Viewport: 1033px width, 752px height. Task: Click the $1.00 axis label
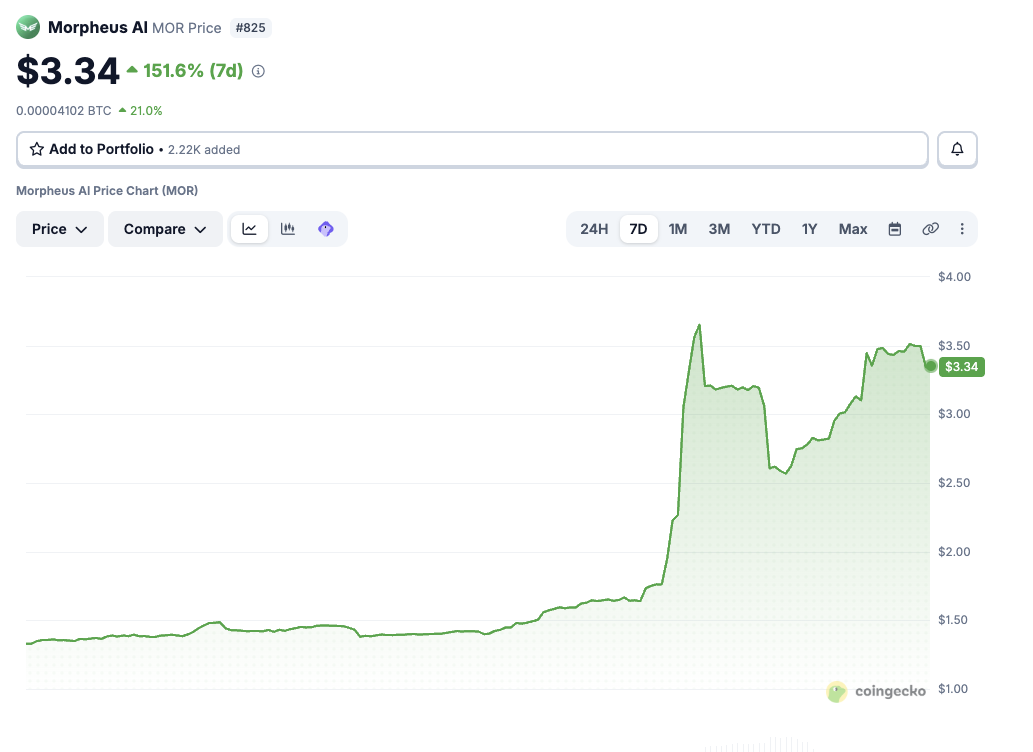[953, 689]
